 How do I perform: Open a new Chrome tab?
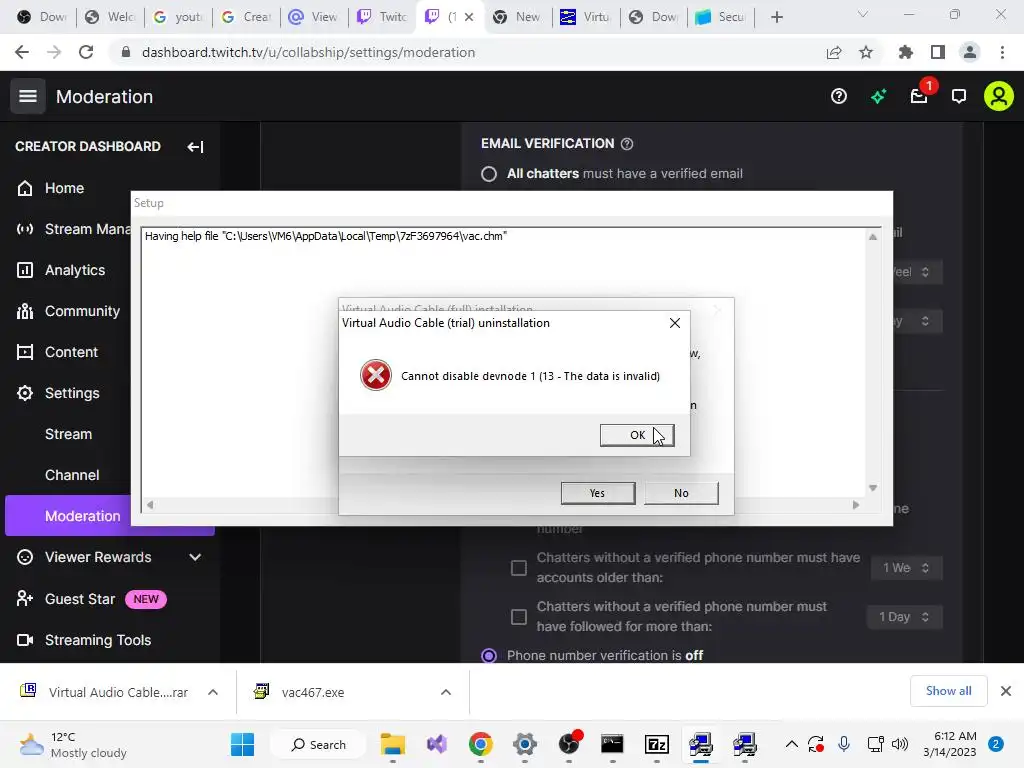pos(776,17)
